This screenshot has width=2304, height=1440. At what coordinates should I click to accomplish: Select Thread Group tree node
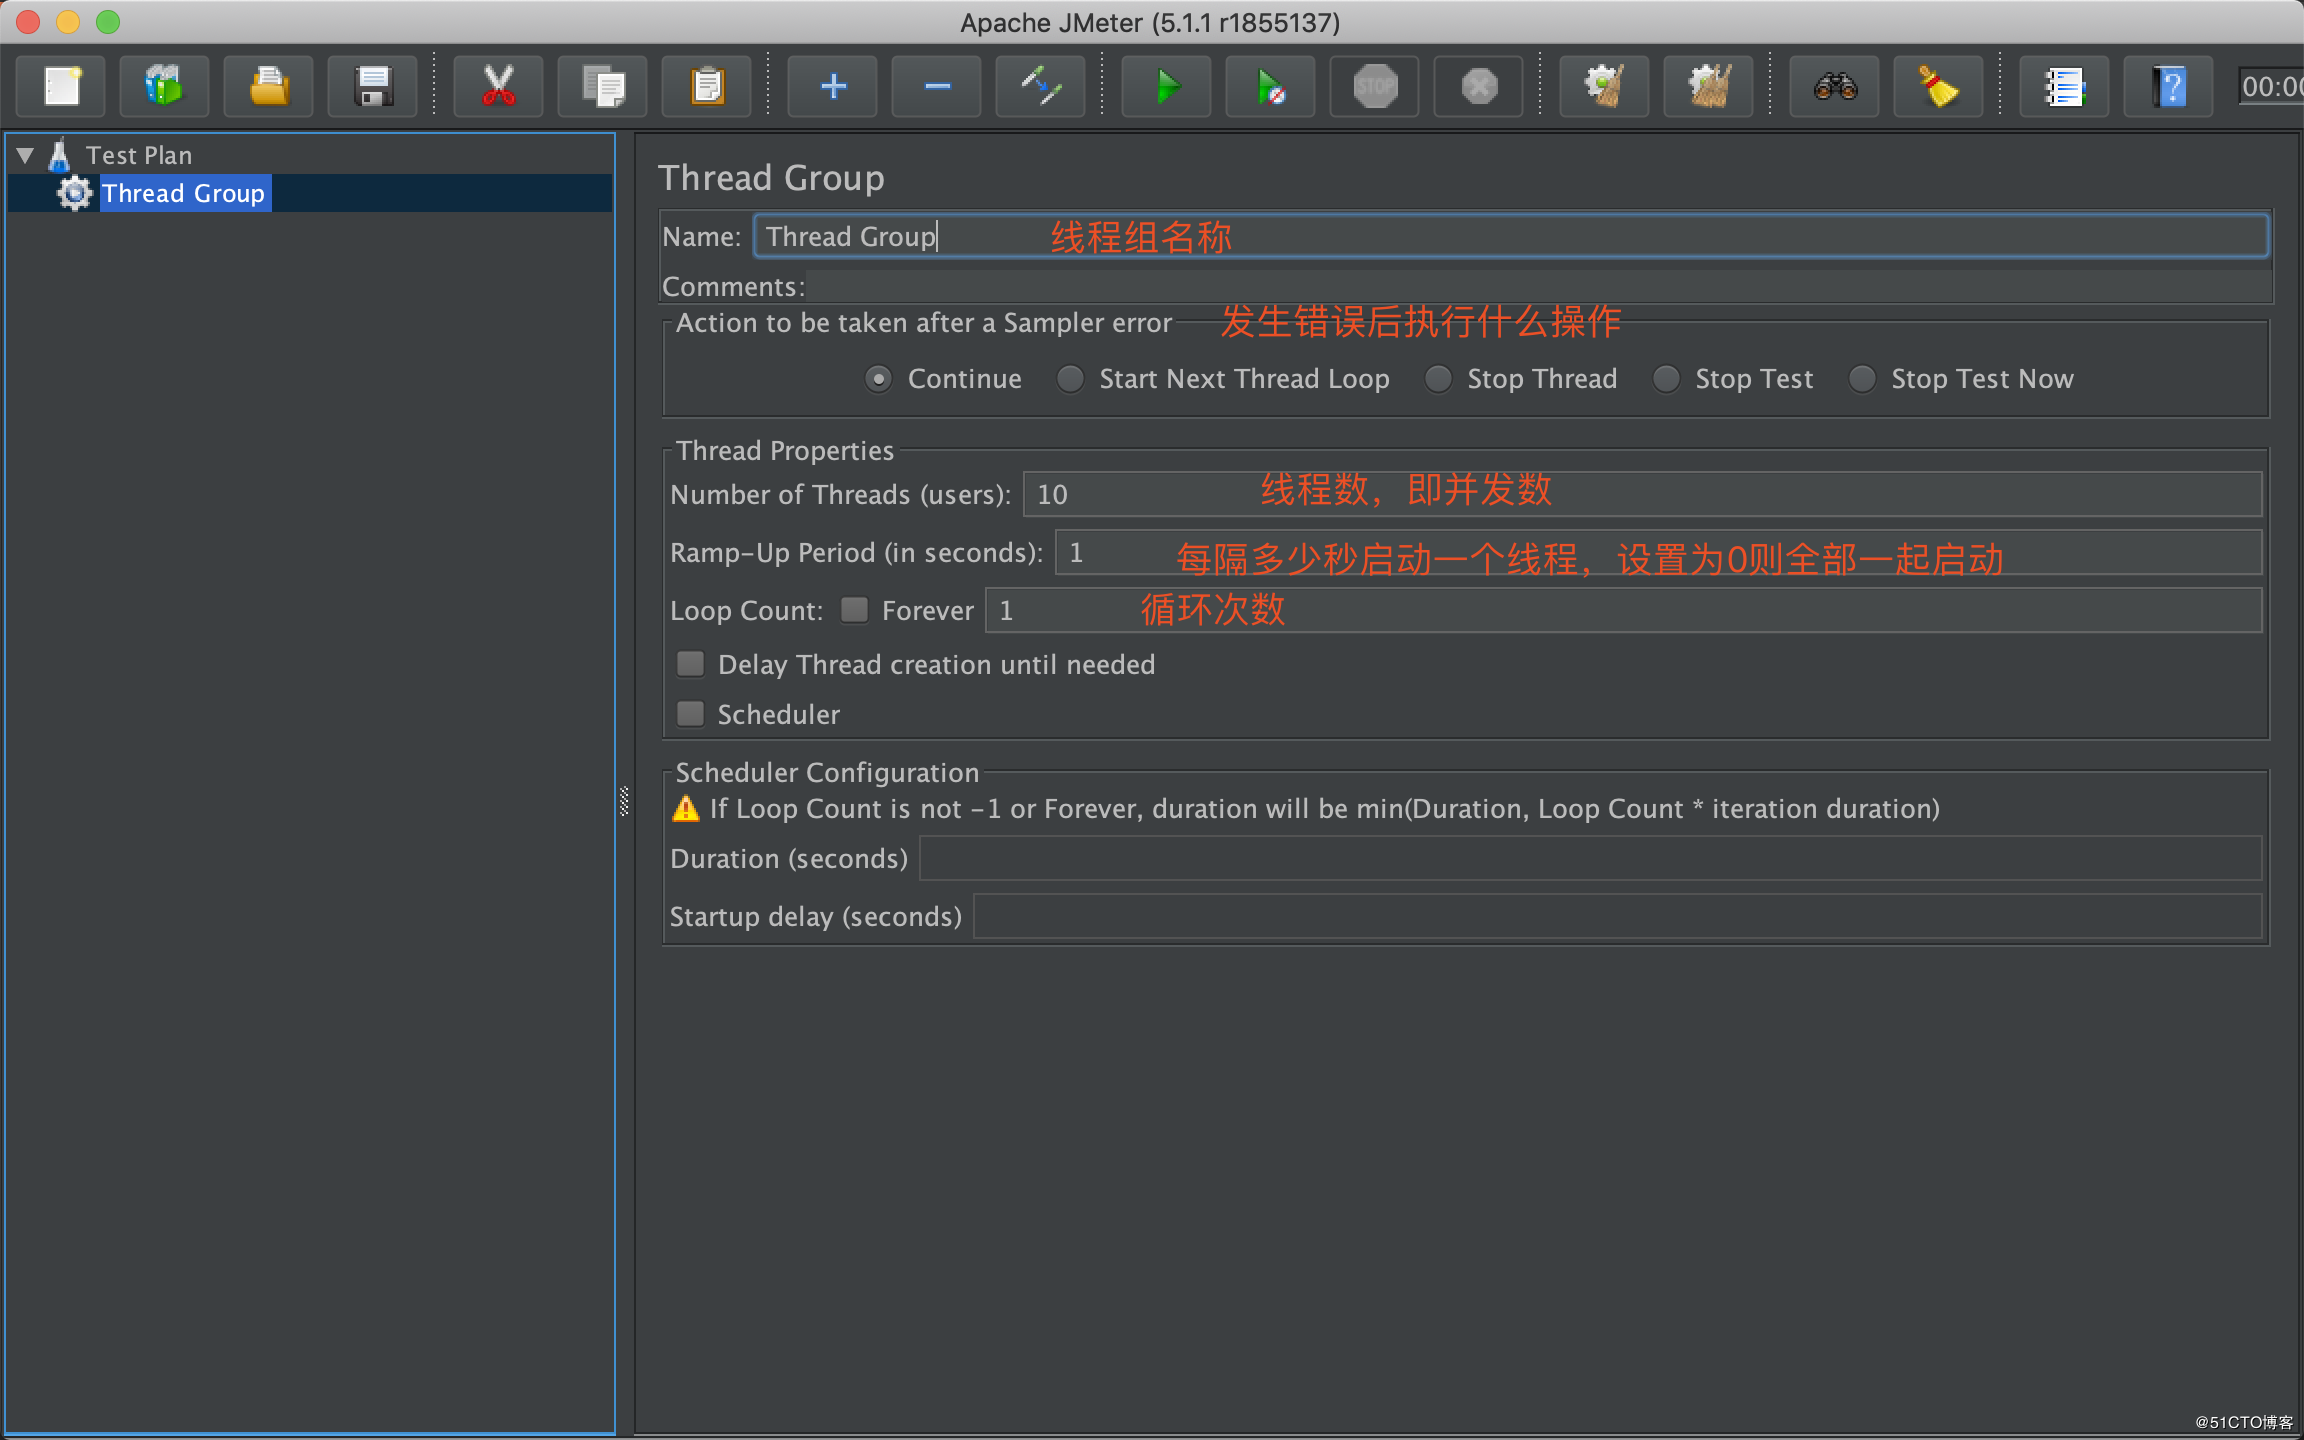tap(183, 193)
